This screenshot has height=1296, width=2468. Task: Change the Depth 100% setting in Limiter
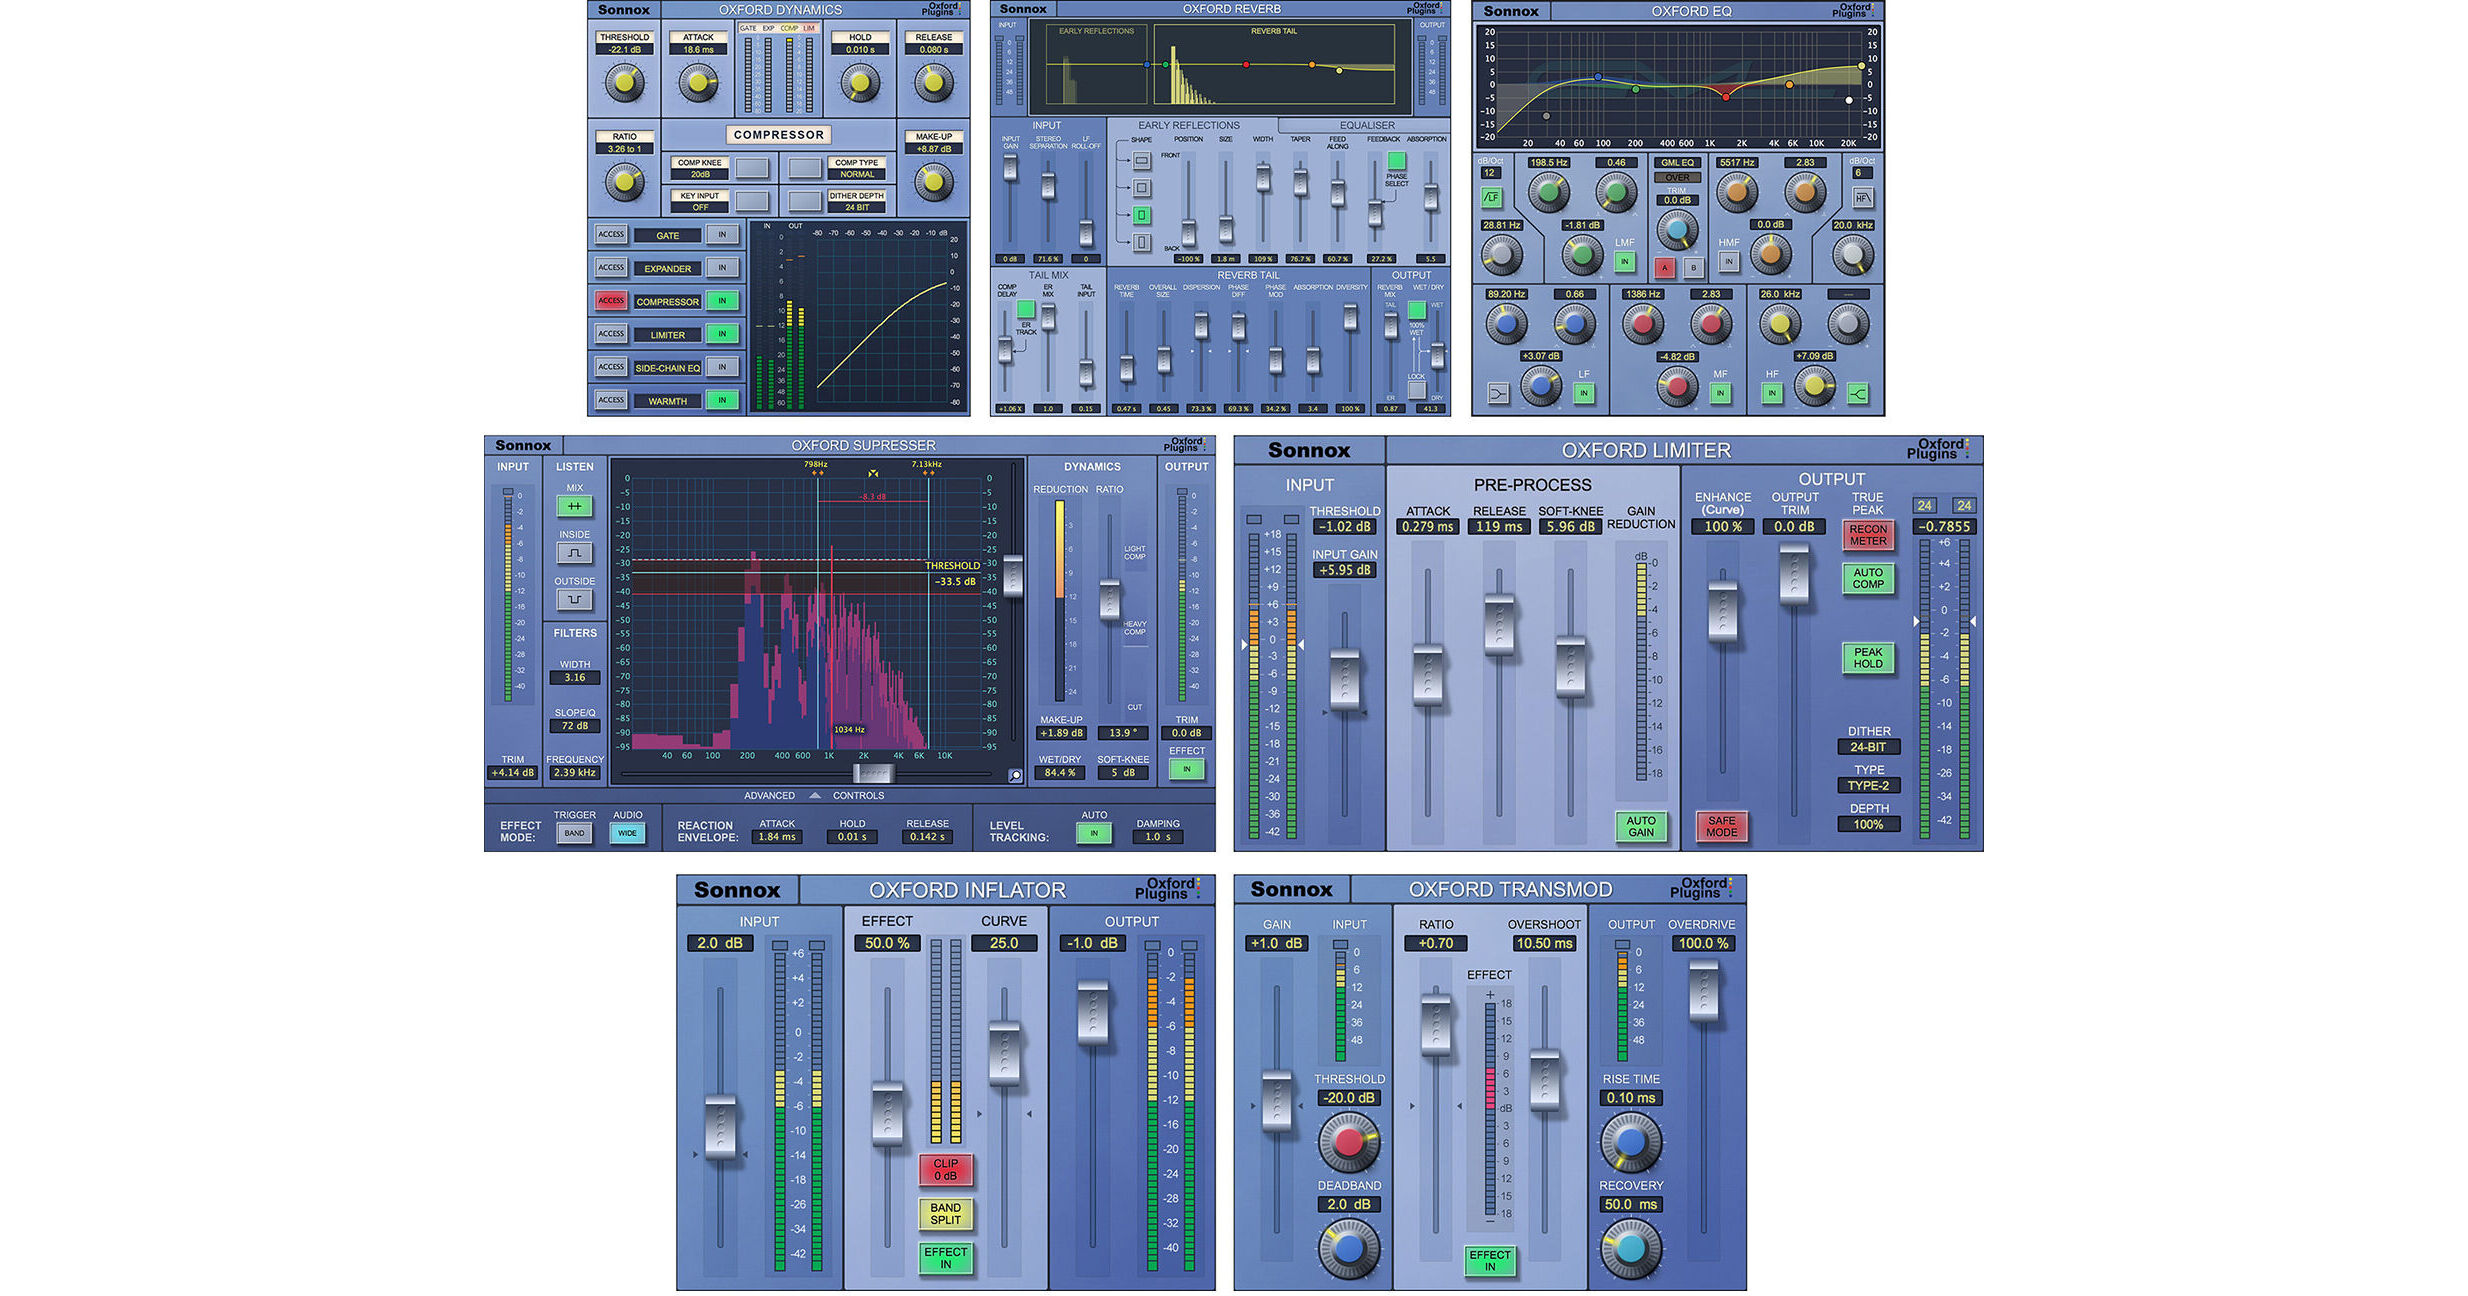1868,825
